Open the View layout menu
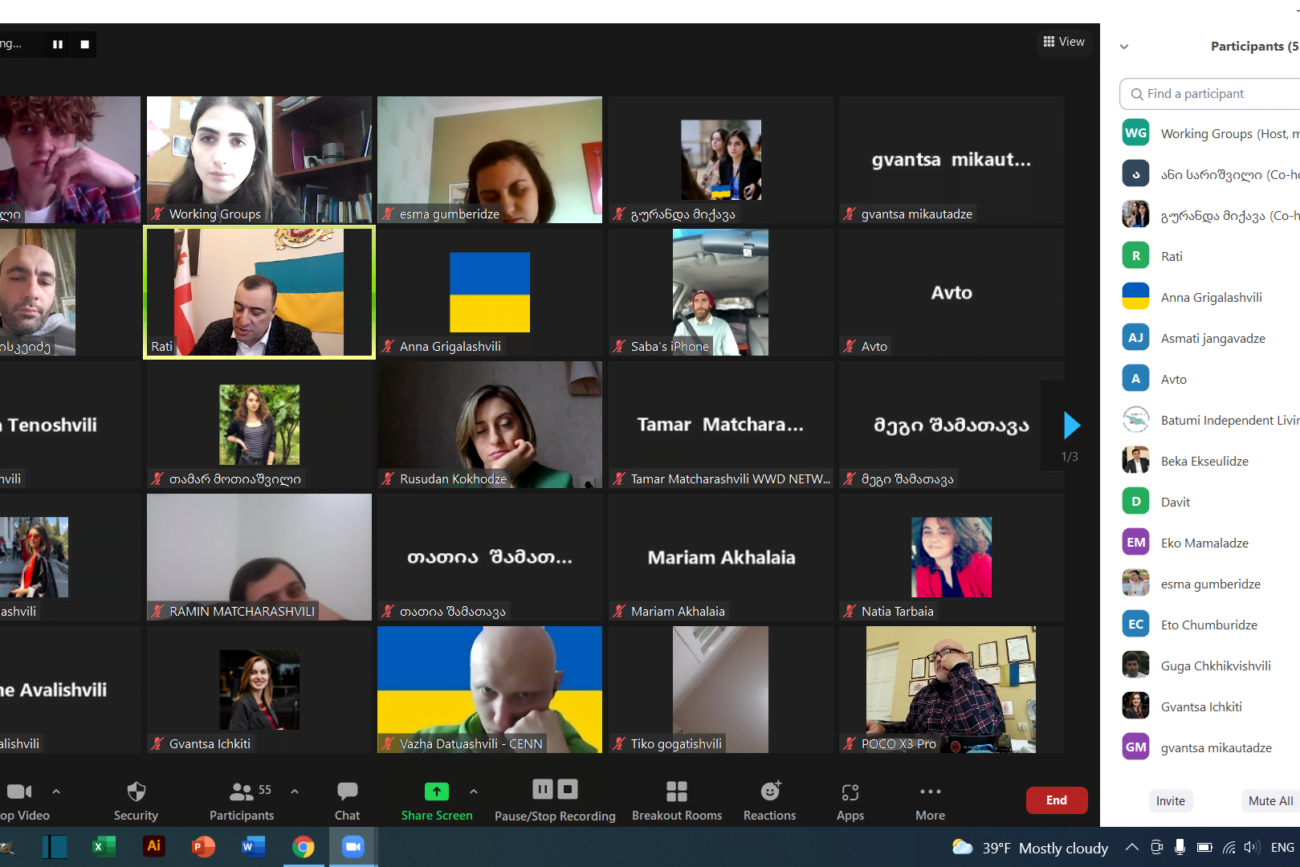1300x867 pixels. pos(1063,42)
